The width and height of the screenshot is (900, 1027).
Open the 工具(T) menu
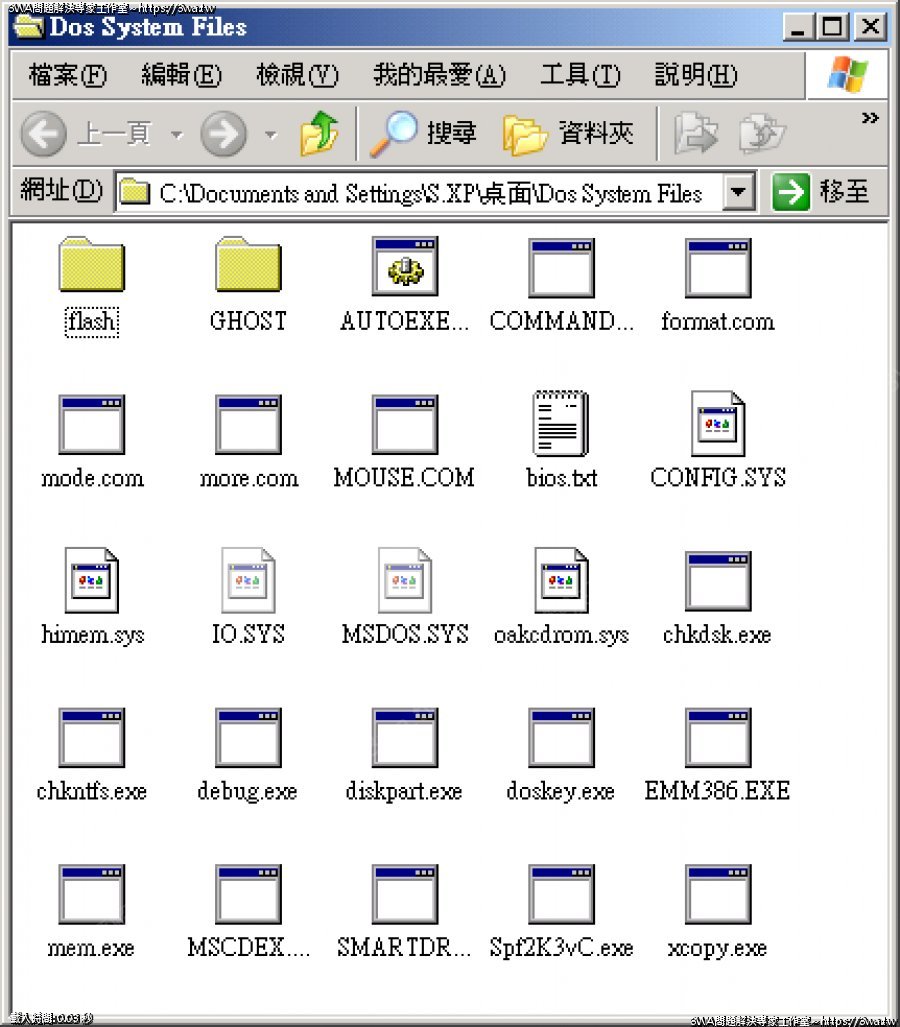[x=580, y=75]
